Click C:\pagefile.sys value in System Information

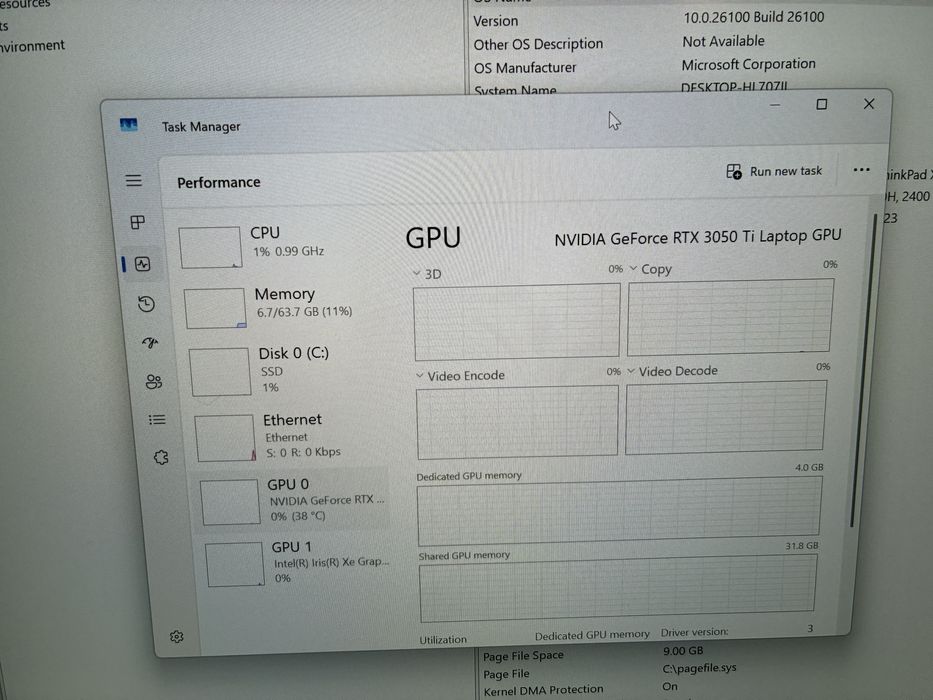[x=699, y=668]
